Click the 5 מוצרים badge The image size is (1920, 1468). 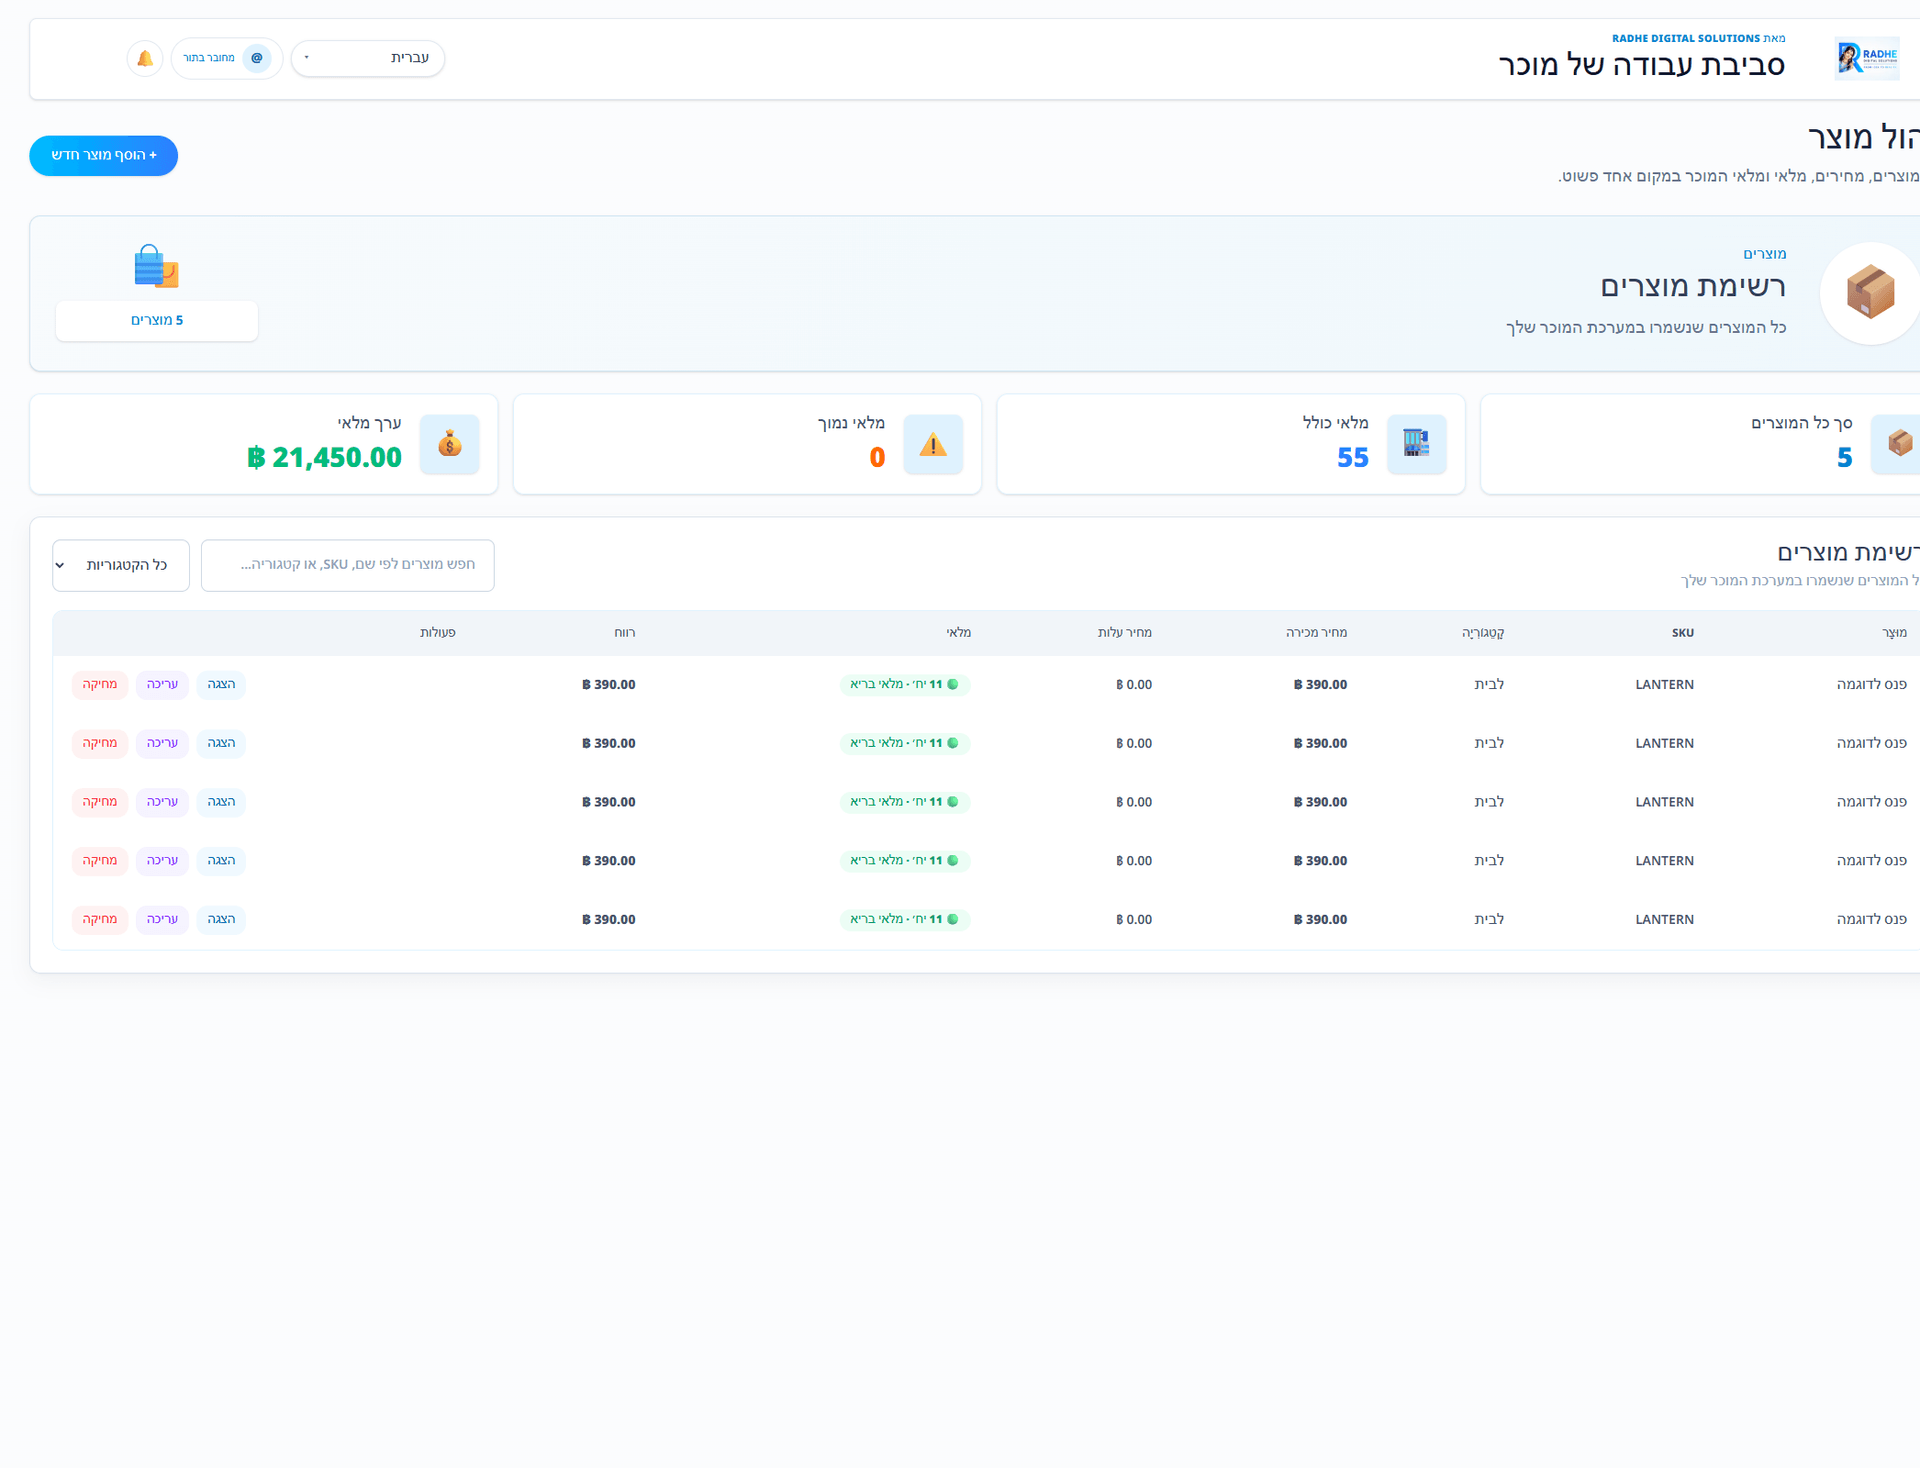tap(157, 320)
